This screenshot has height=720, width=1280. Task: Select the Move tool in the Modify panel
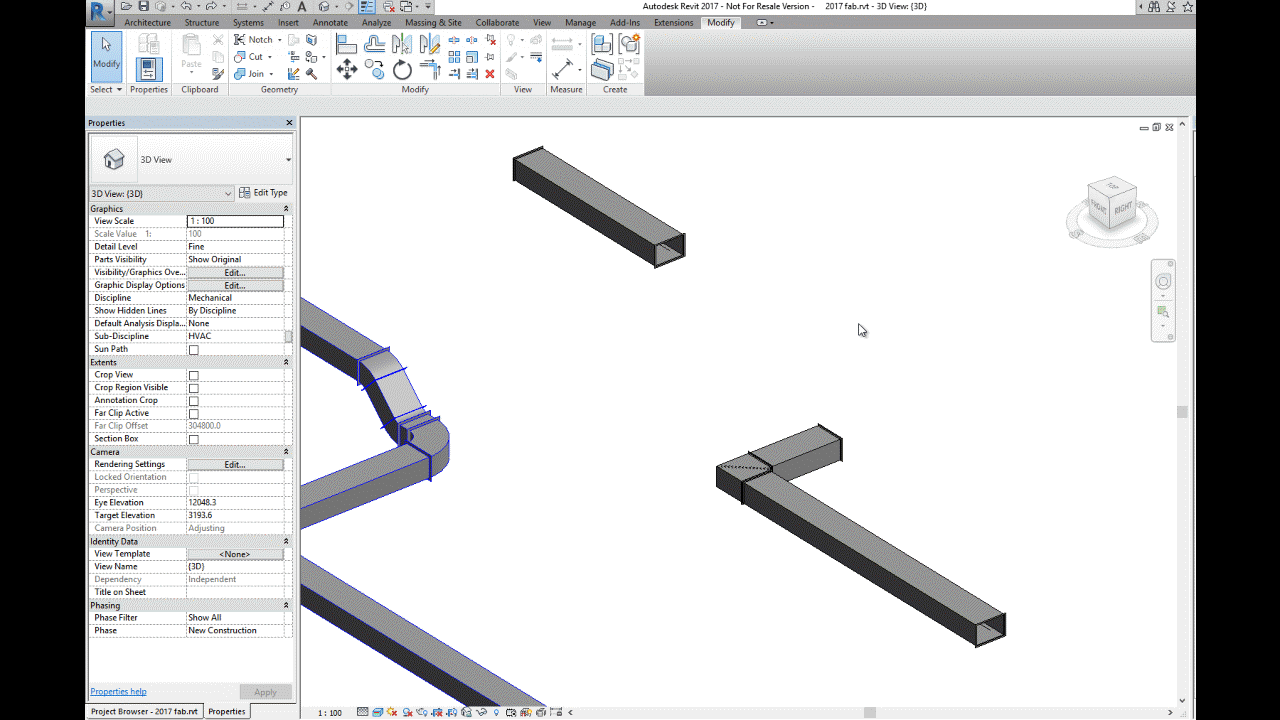tap(347, 69)
